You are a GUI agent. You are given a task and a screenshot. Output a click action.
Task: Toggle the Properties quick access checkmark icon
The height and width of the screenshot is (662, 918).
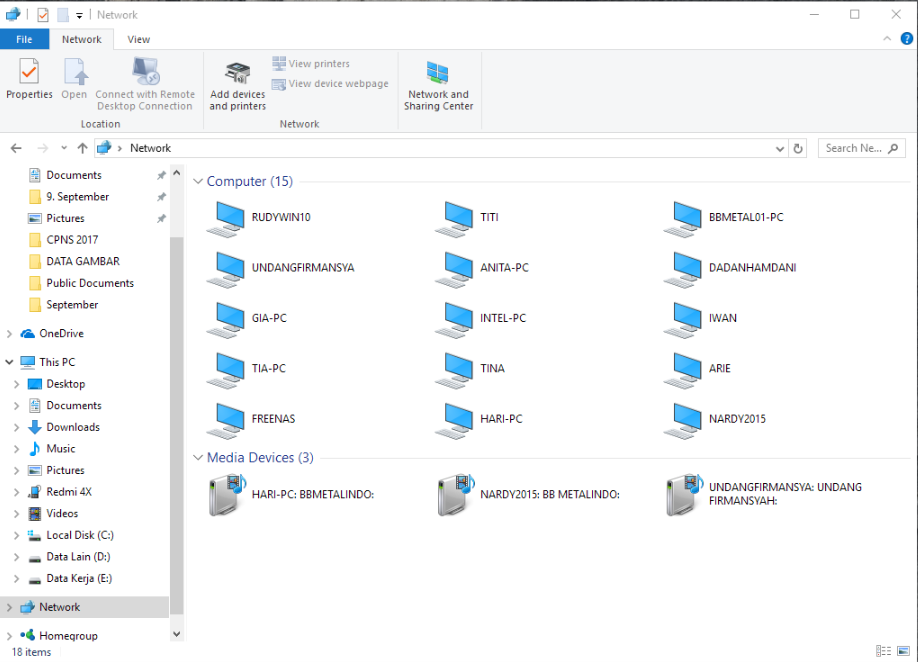[43, 15]
